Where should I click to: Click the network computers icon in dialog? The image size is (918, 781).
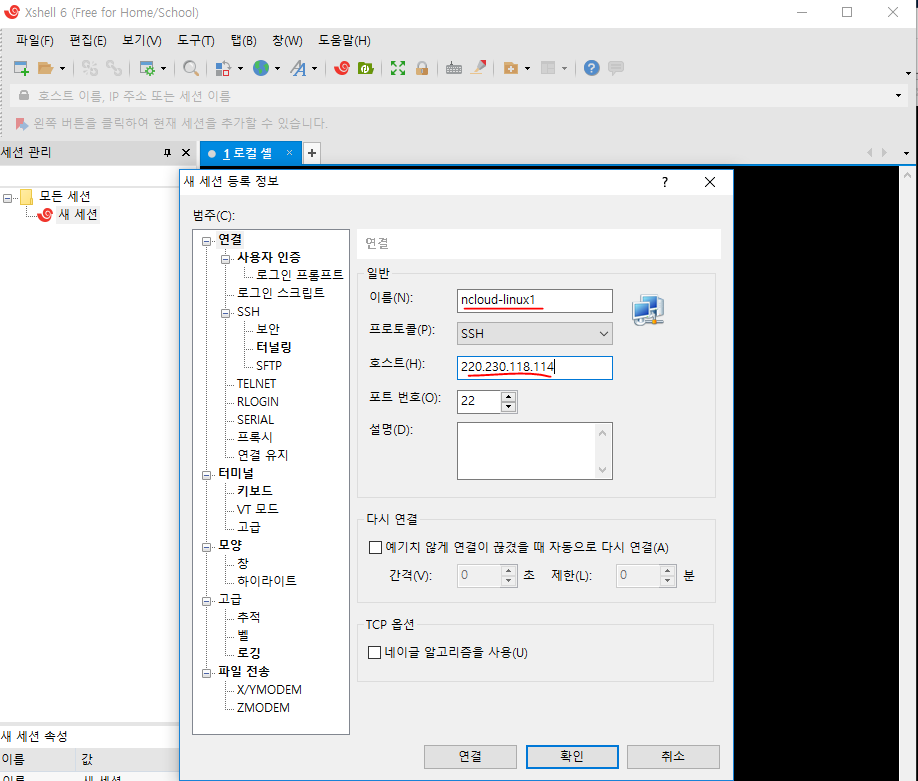(x=648, y=310)
